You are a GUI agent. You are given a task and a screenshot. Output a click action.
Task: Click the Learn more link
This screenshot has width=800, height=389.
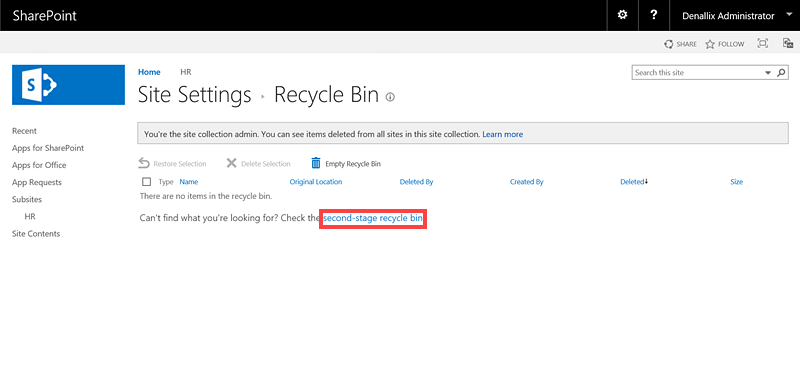click(x=503, y=134)
